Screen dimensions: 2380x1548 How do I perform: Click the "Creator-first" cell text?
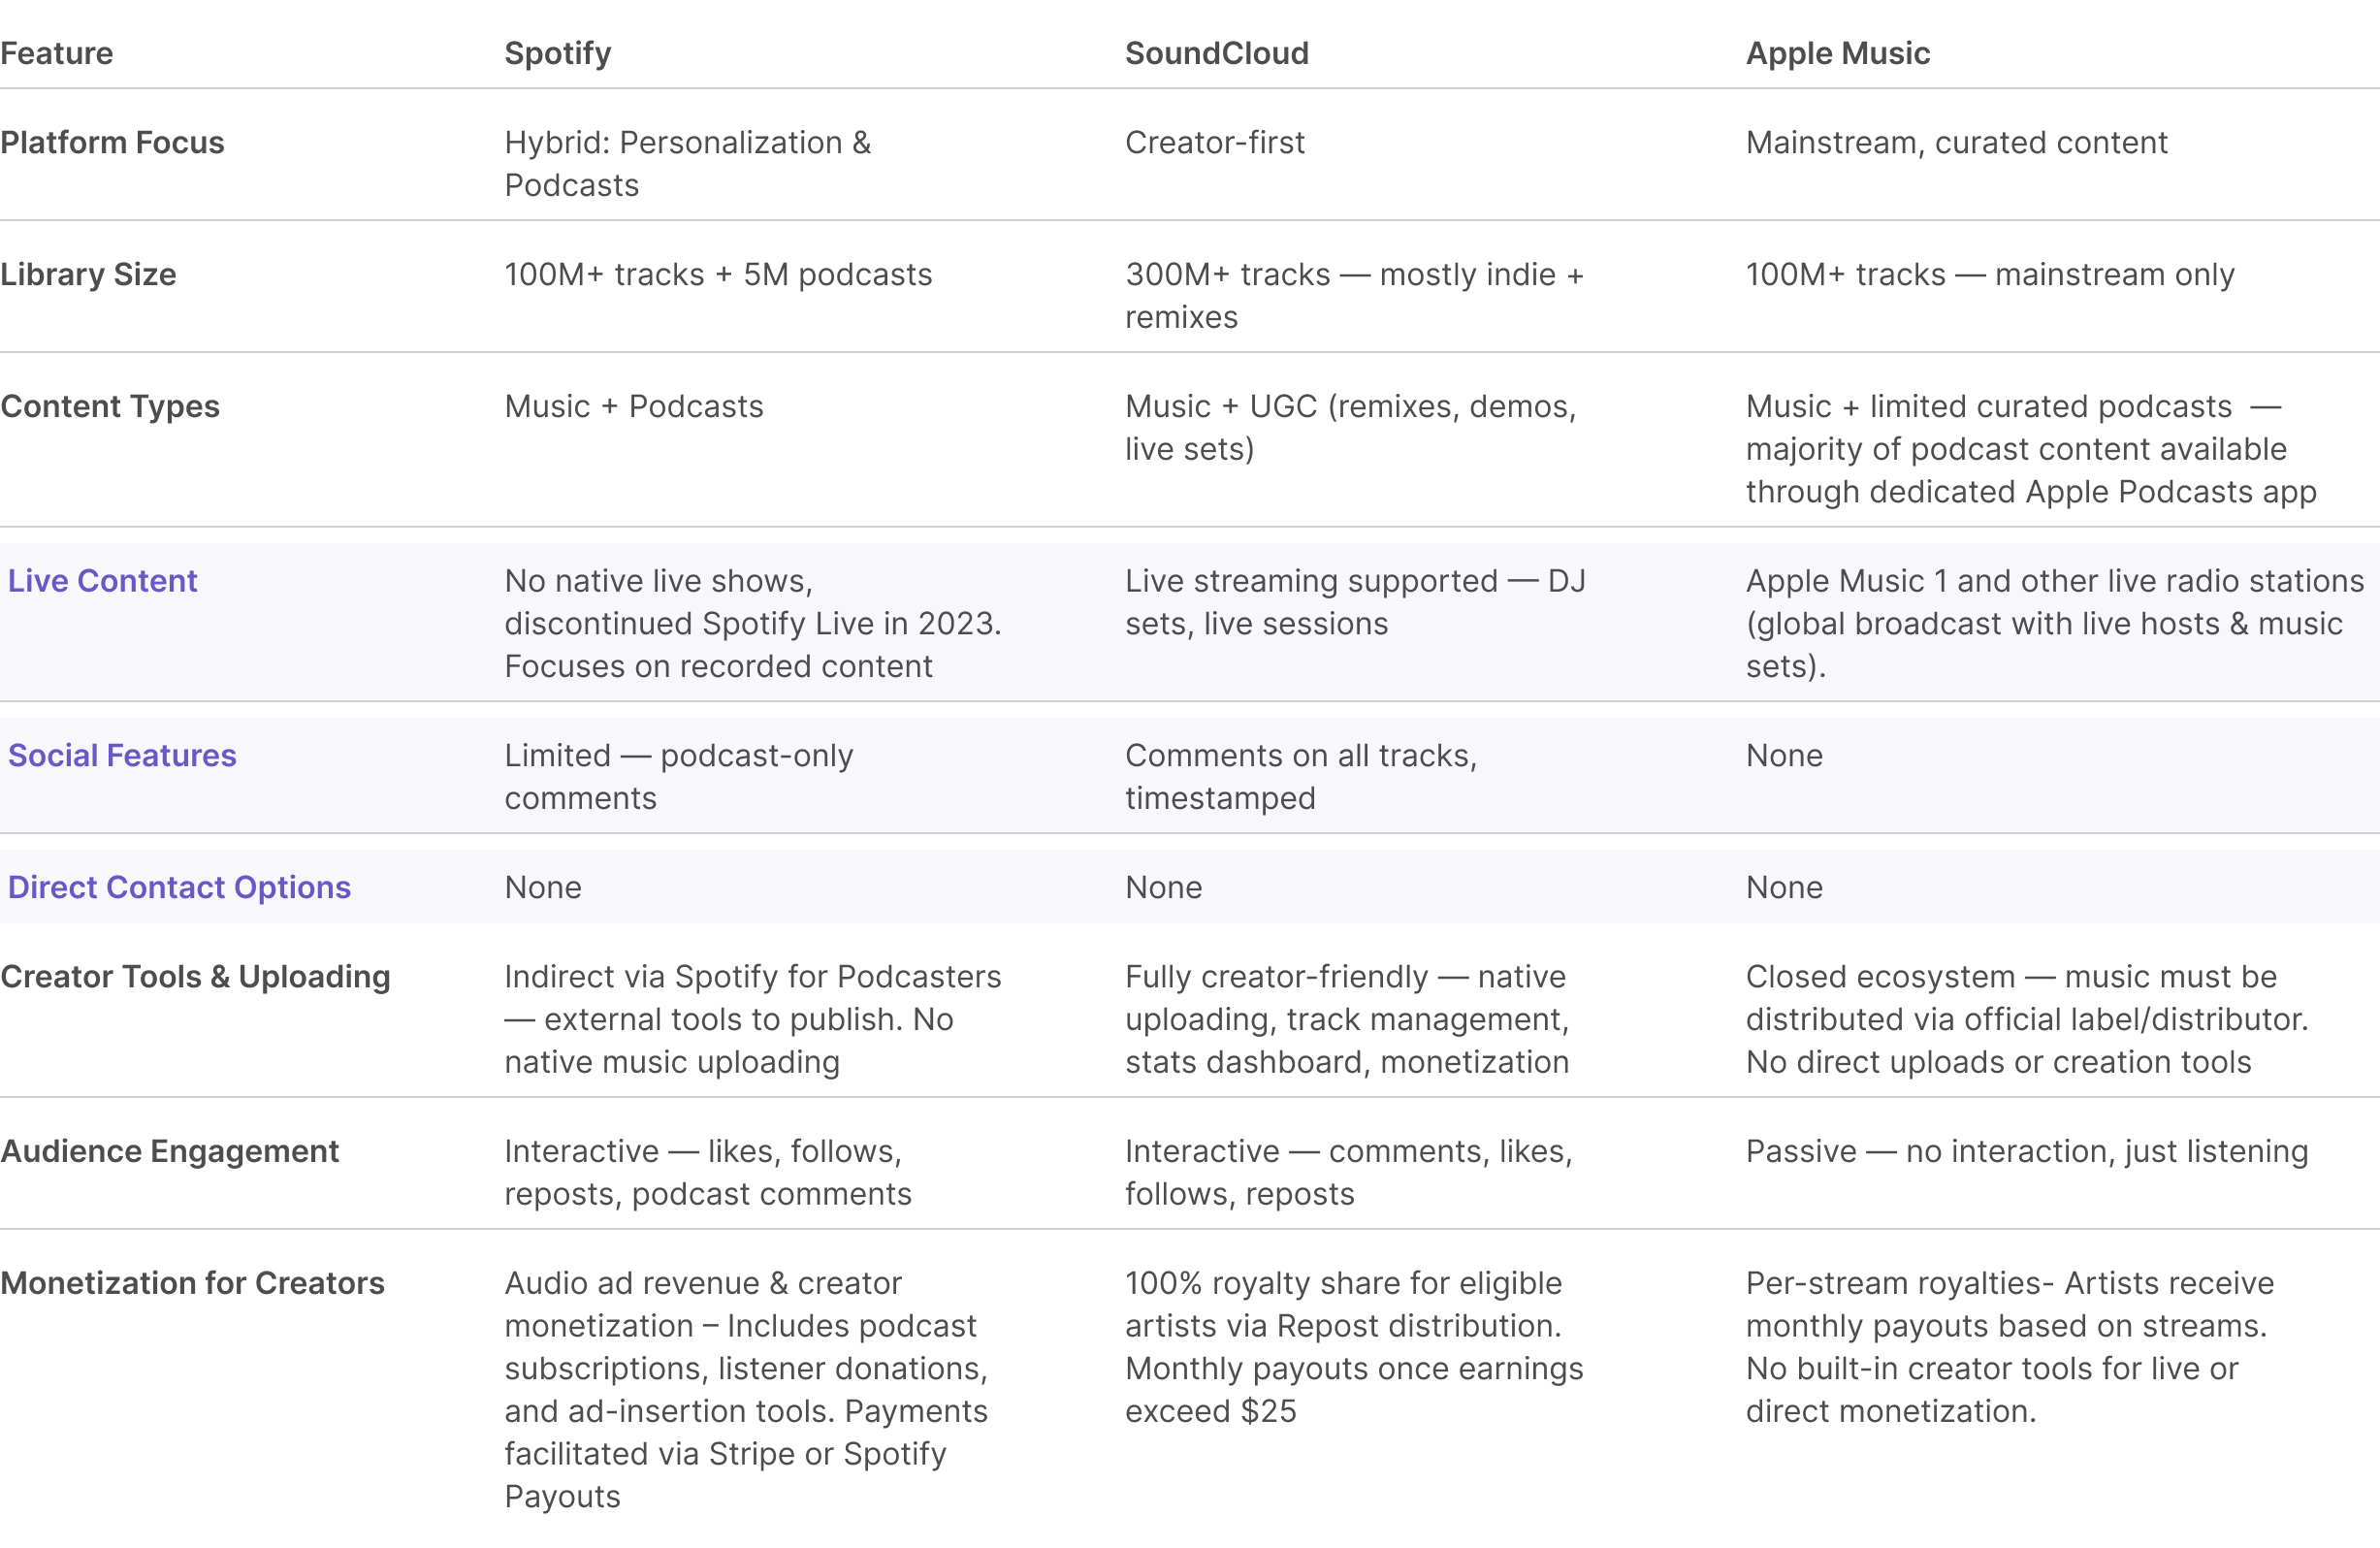click(1214, 142)
